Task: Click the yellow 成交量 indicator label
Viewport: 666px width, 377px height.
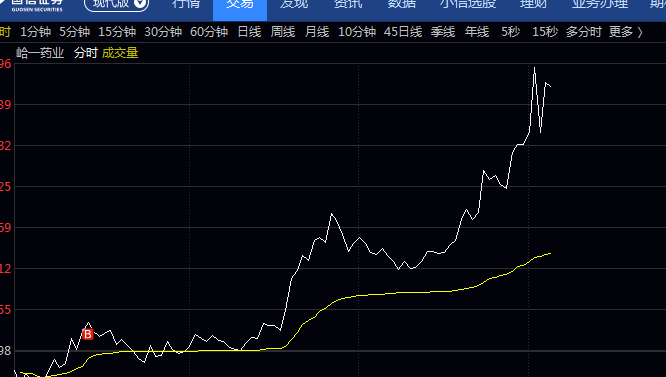Action: tap(120, 53)
